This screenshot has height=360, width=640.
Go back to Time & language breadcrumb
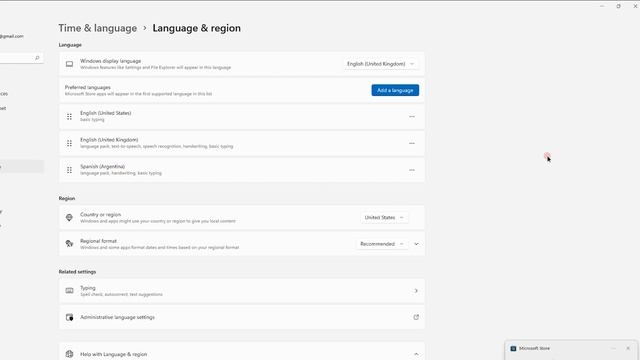tap(98, 28)
